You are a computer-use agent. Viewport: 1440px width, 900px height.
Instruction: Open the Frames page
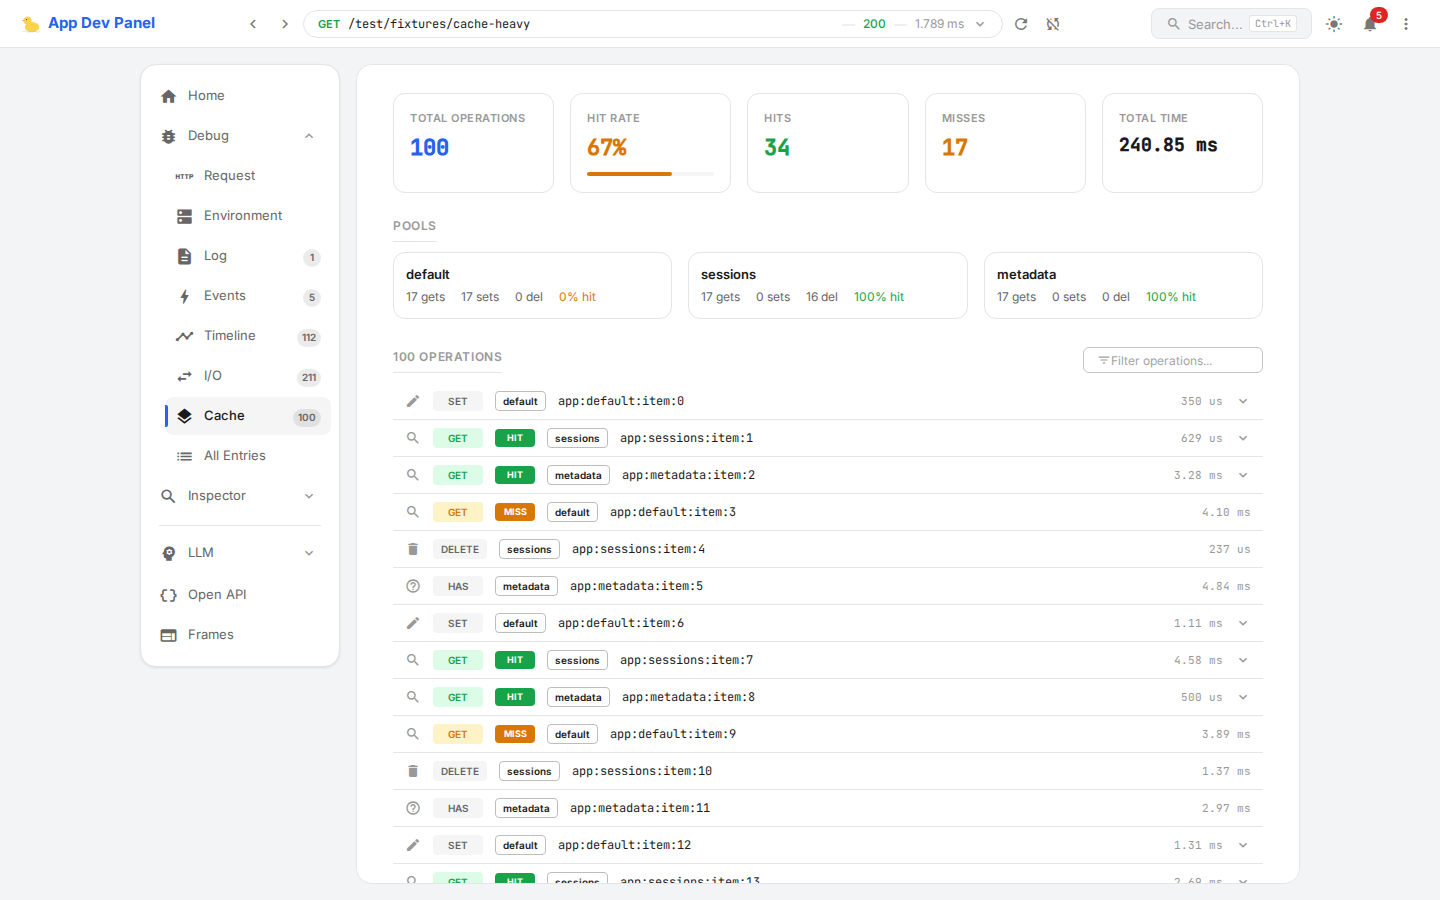pos(211,635)
